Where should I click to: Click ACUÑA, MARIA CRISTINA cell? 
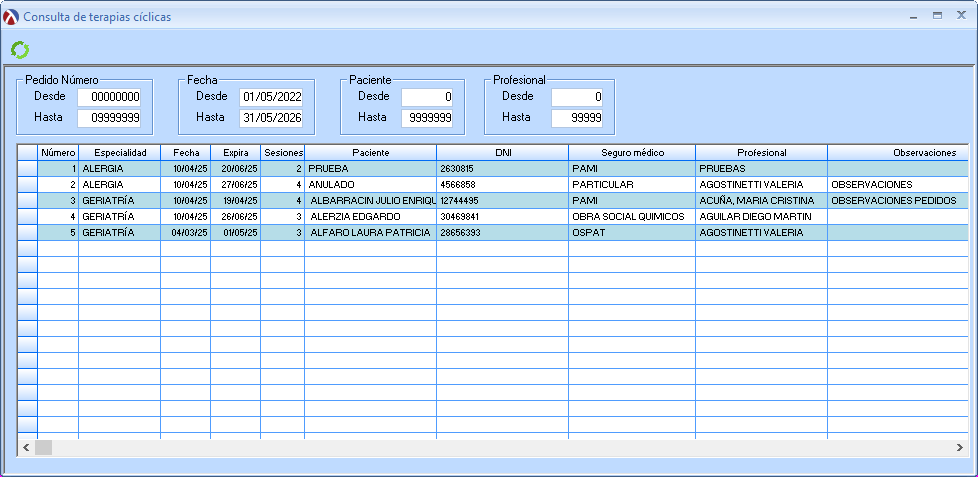coord(762,201)
